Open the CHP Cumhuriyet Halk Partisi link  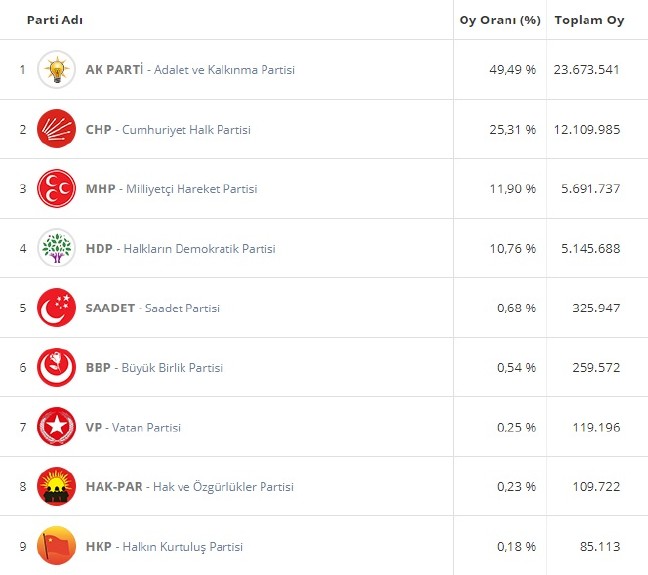[168, 130]
